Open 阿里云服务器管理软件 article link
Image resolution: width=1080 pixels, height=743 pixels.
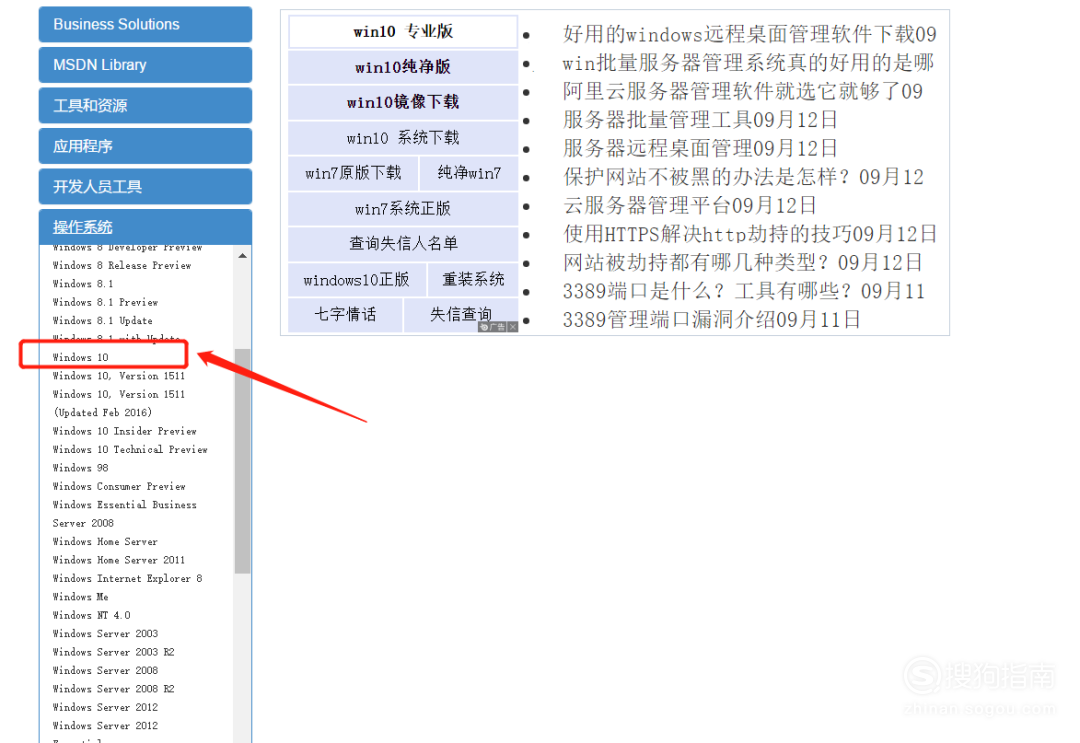click(x=742, y=91)
